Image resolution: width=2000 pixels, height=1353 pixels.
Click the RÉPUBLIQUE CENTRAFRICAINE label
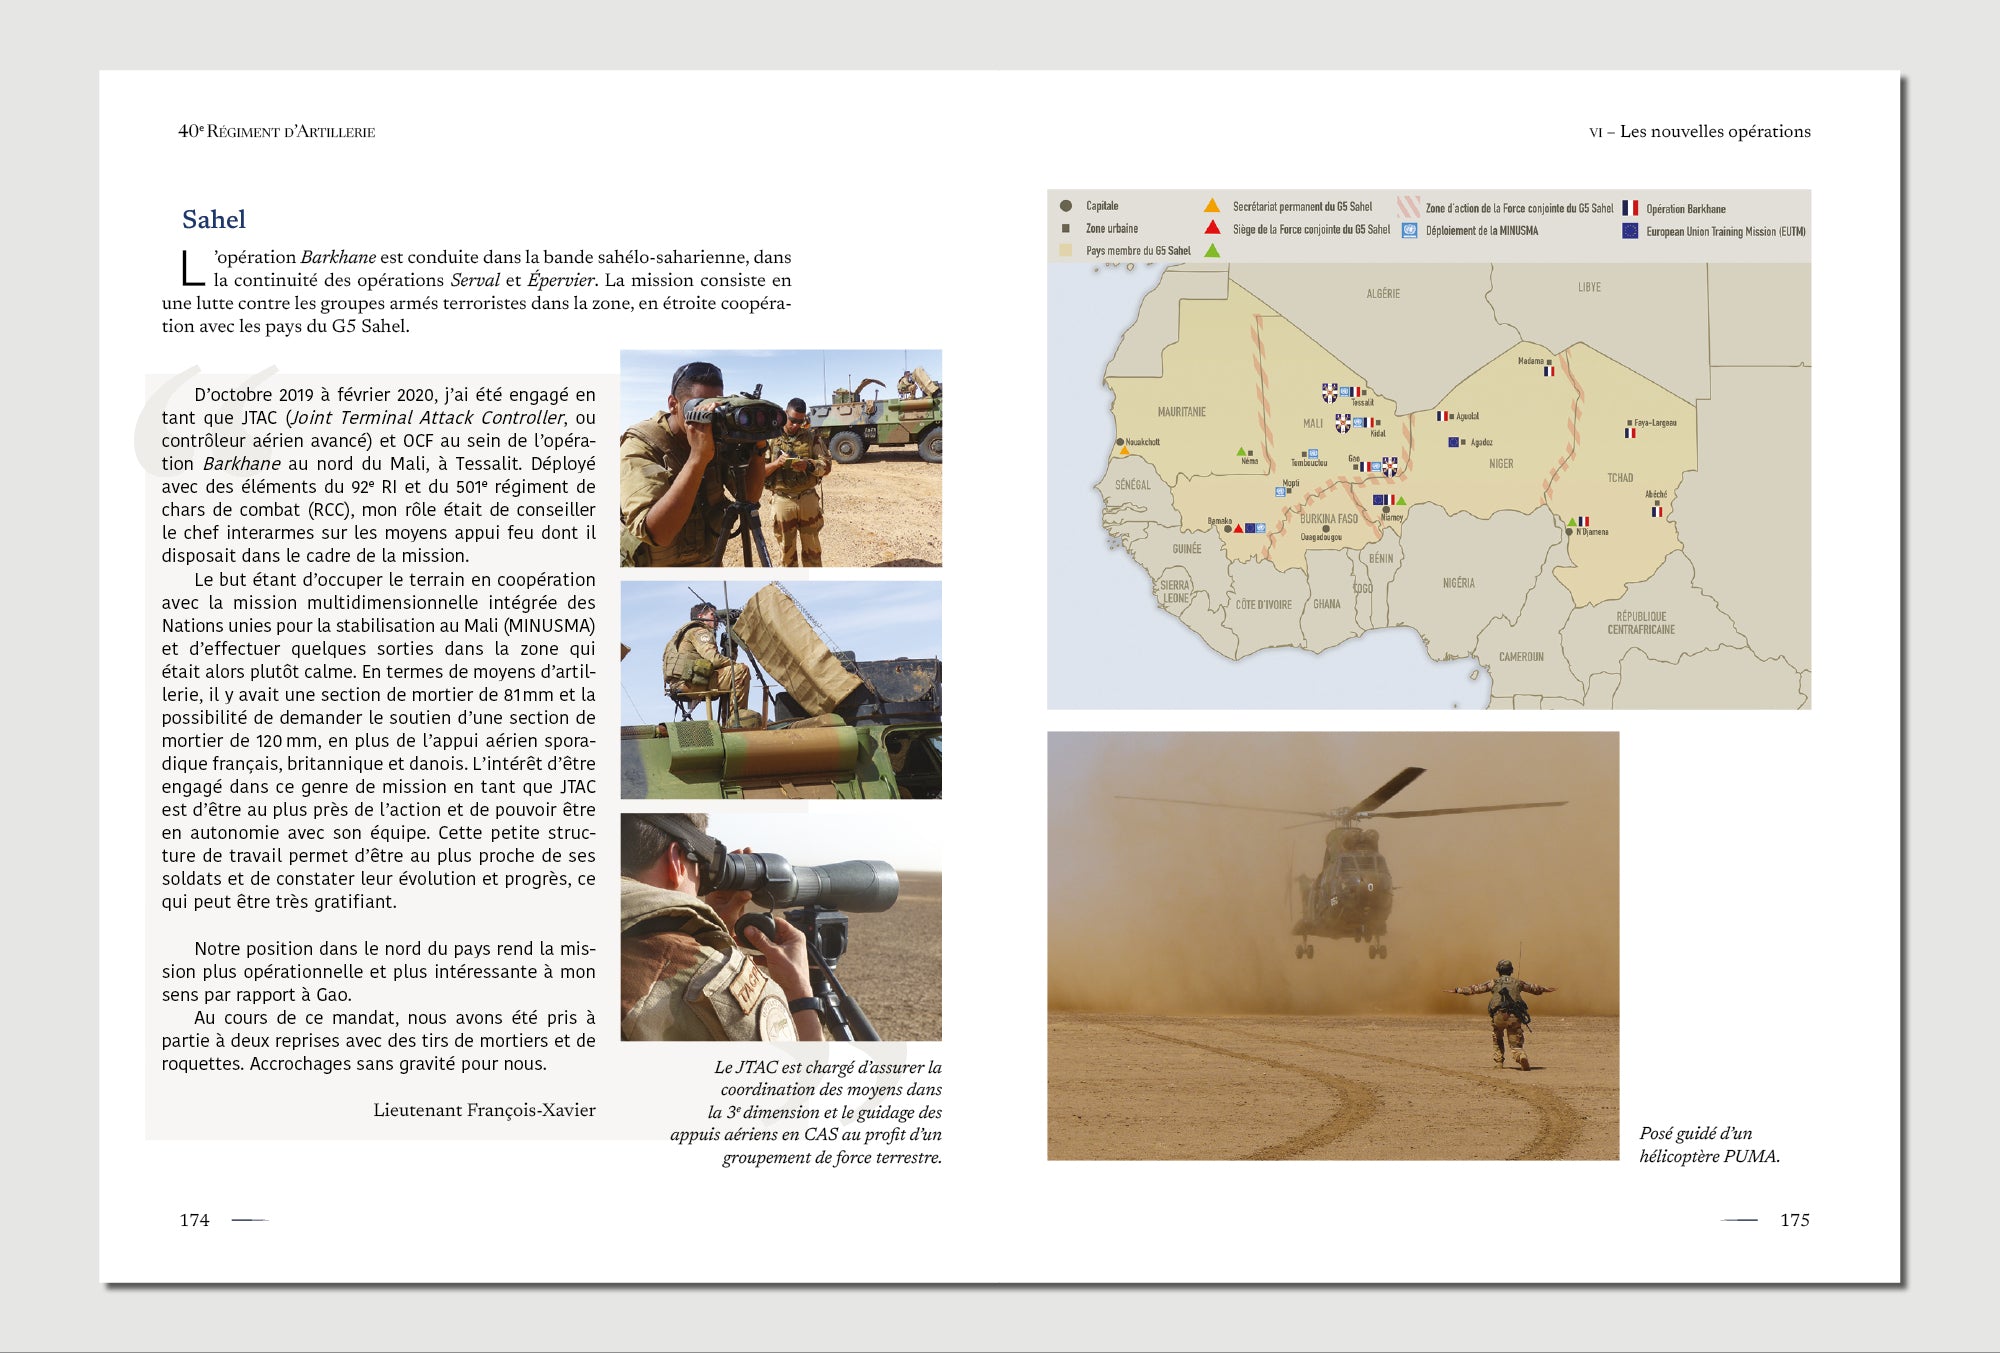[x=1641, y=623]
